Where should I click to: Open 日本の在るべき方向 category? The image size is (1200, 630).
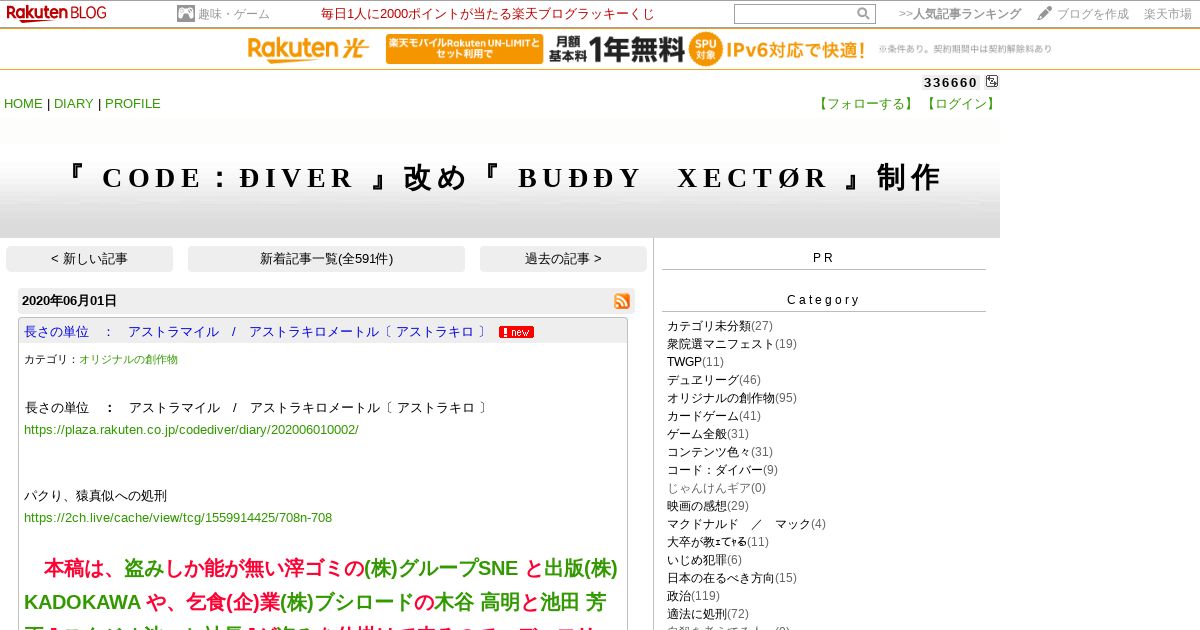pyautogui.click(x=721, y=578)
